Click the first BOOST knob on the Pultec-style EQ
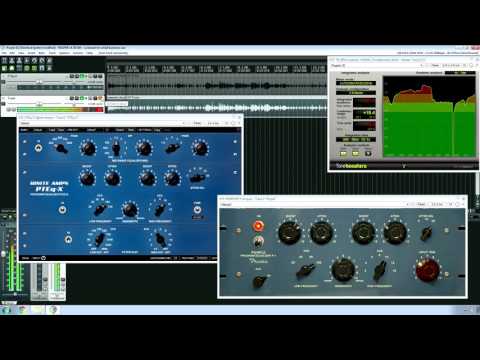The width and height of the screenshot is (480, 360). click(x=289, y=233)
